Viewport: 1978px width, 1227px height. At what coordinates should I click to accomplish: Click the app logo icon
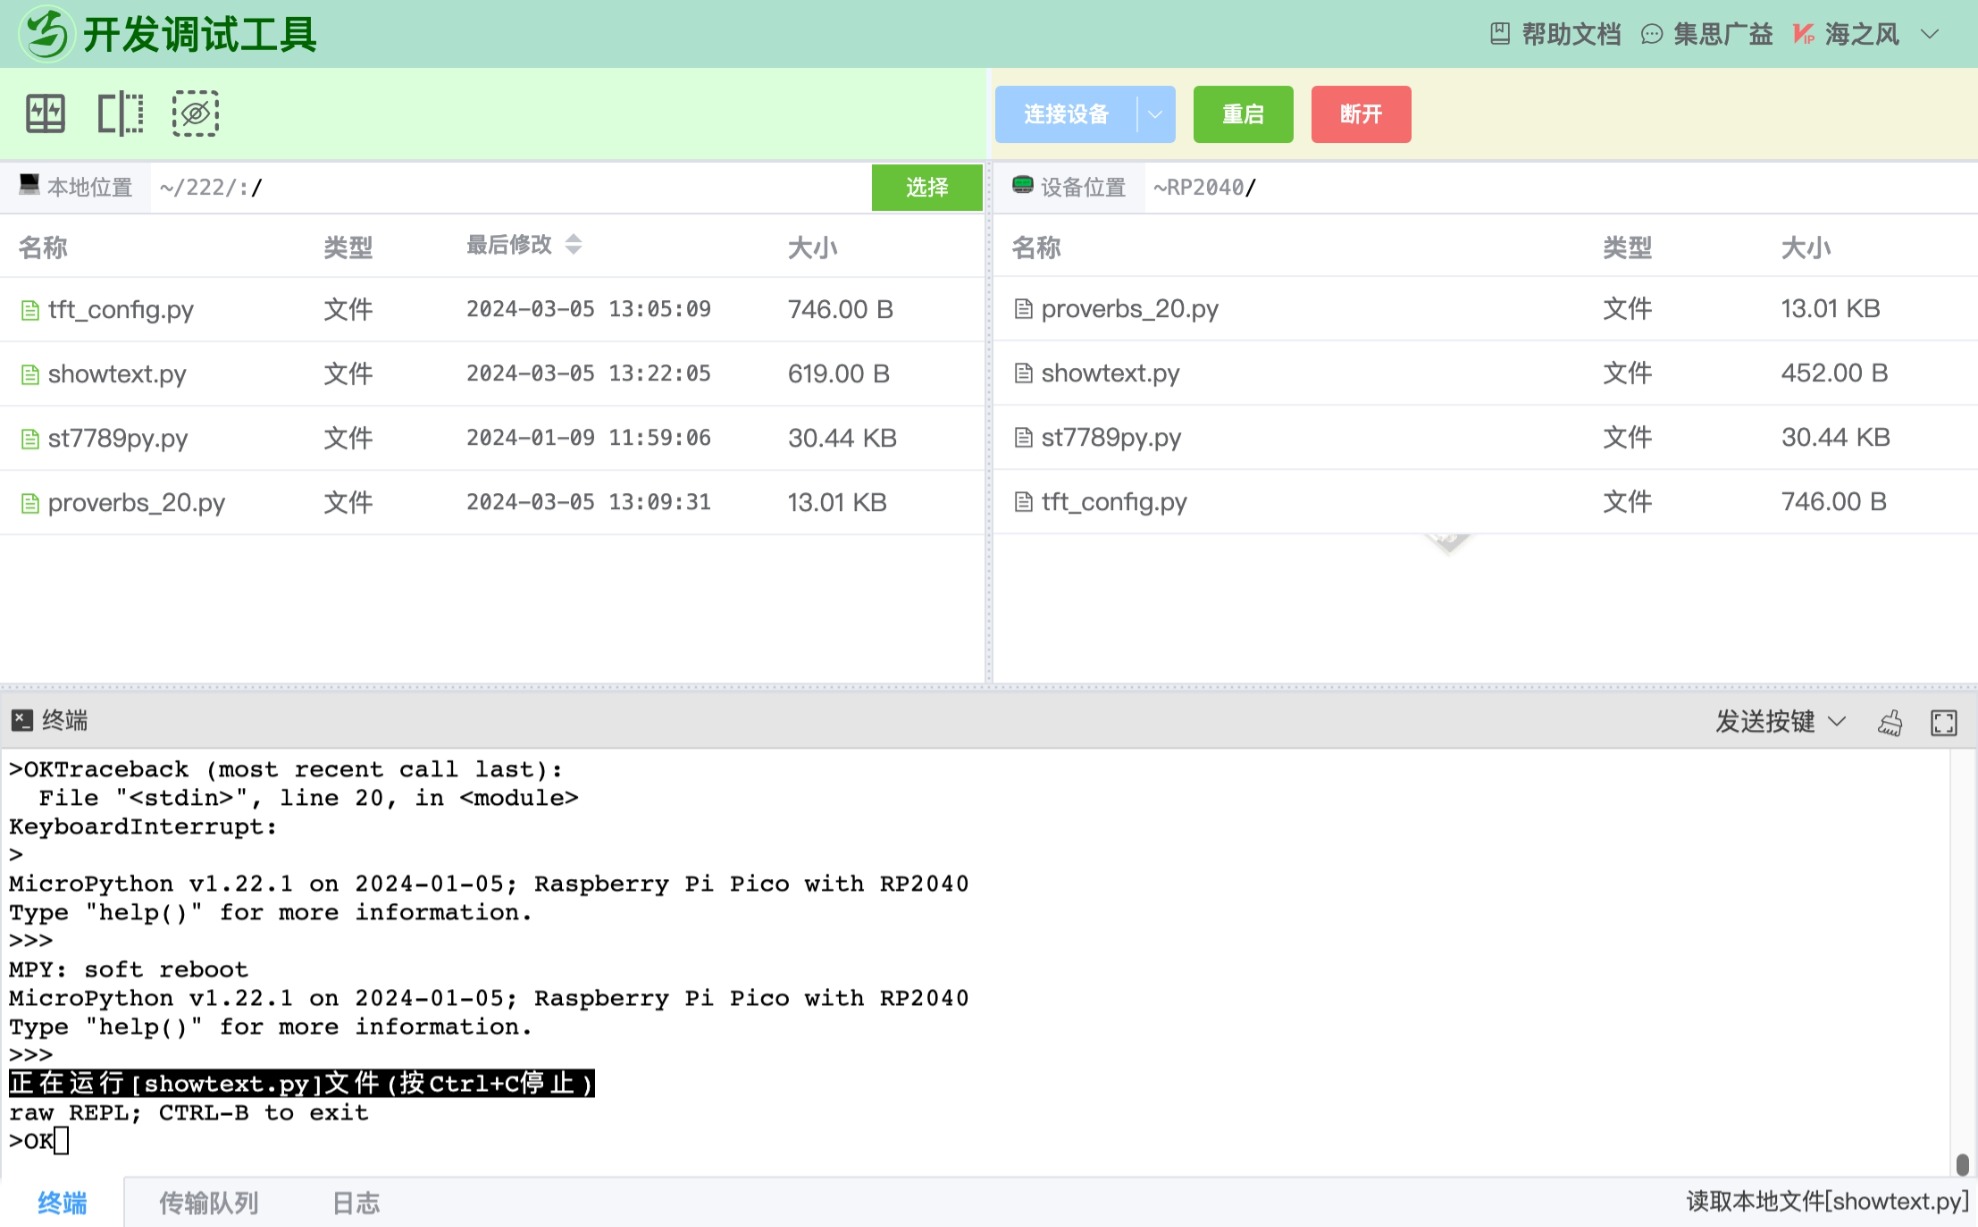pyautogui.click(x=46, y=34)
